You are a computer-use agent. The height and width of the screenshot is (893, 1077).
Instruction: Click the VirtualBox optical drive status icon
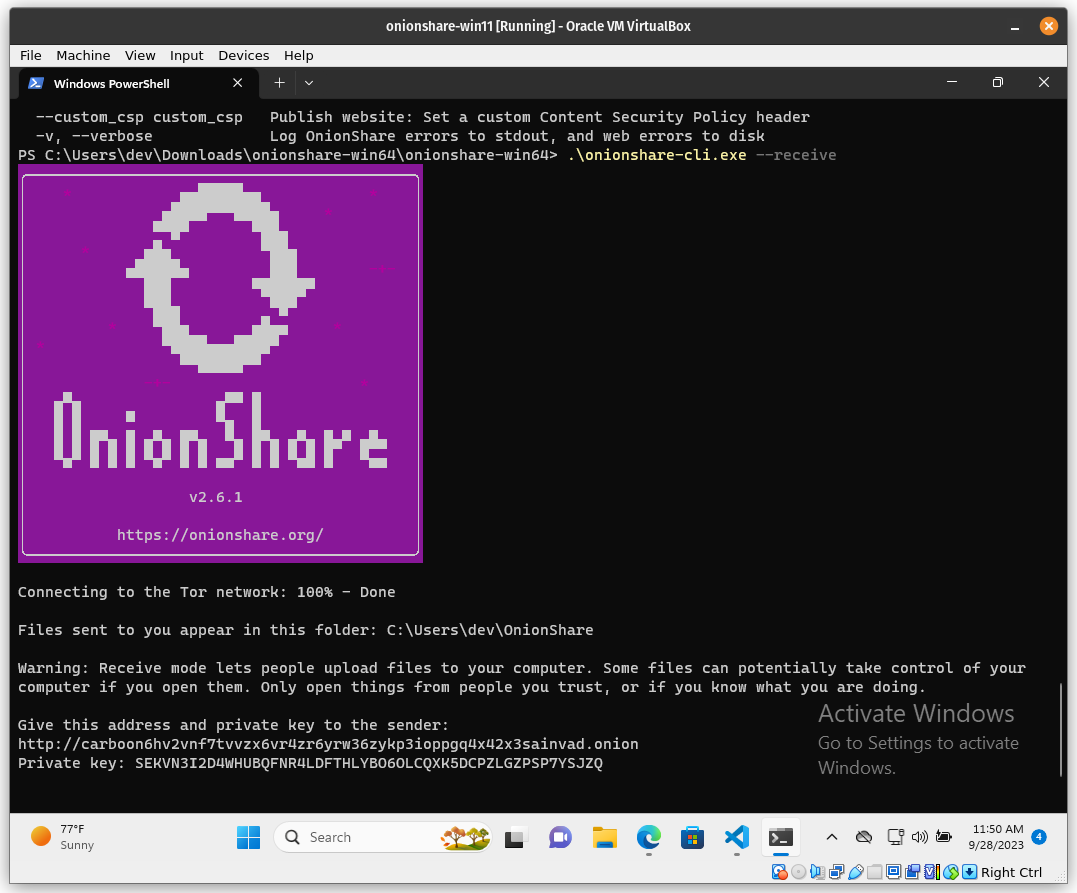point(798,872)
